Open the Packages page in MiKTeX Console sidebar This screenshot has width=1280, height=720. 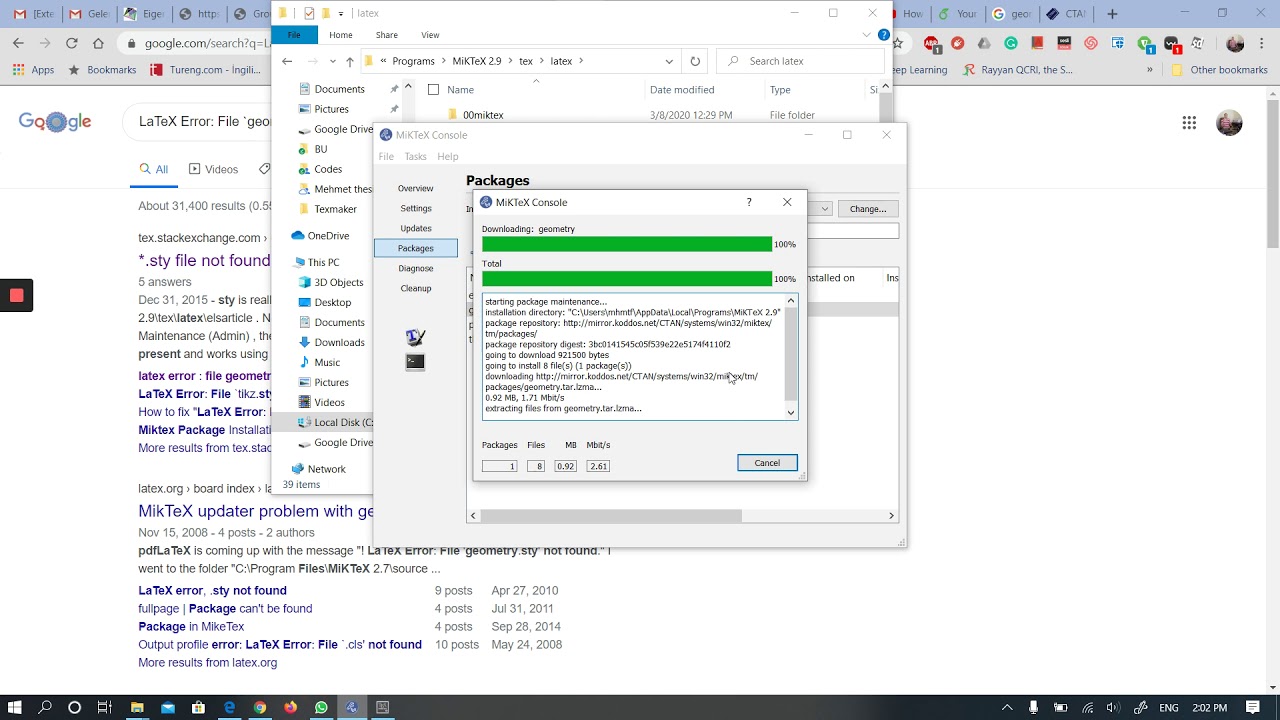pyautogui.click(x=415, y=248)
